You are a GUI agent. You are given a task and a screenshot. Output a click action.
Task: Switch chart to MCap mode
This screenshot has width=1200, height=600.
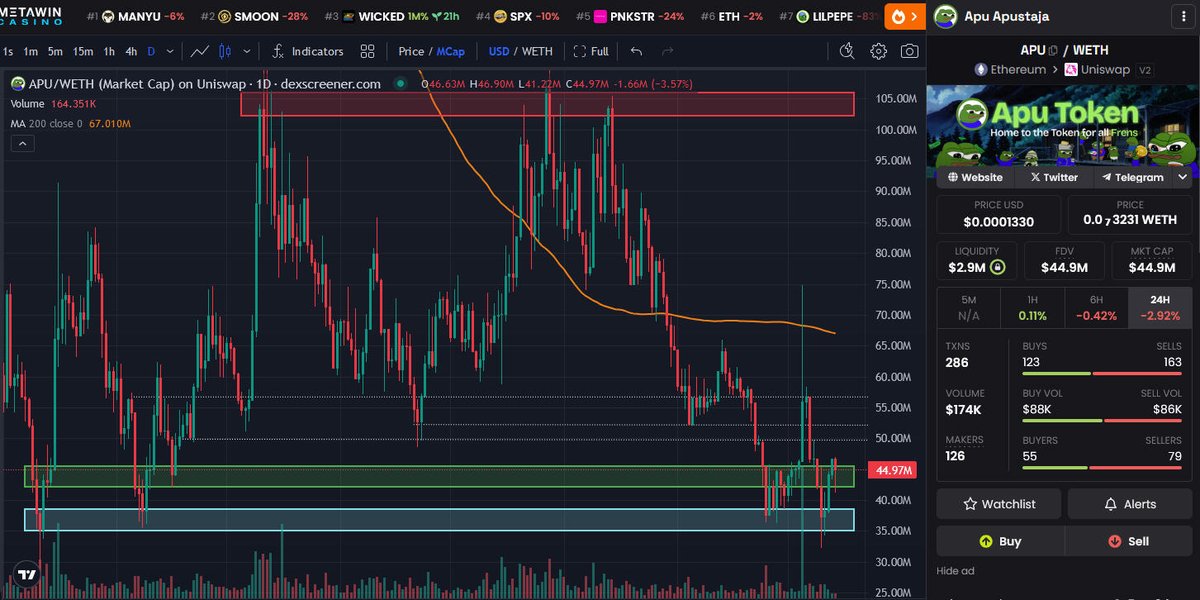(450, 51)
